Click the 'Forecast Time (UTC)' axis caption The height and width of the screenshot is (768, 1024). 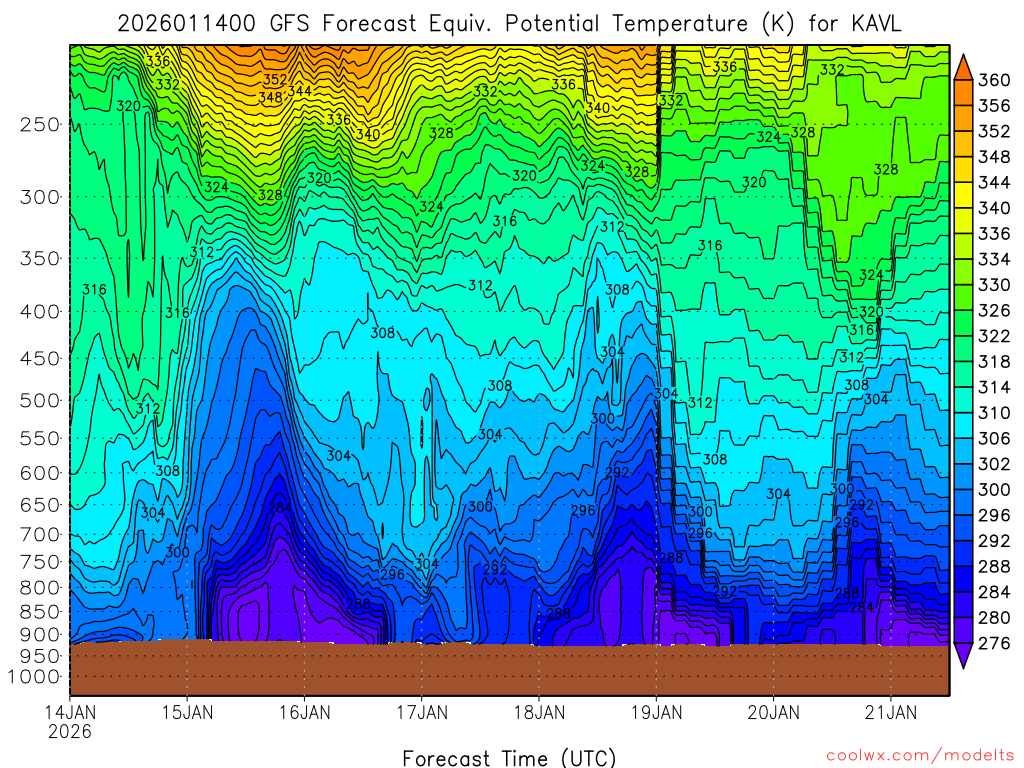pos(509,758)
